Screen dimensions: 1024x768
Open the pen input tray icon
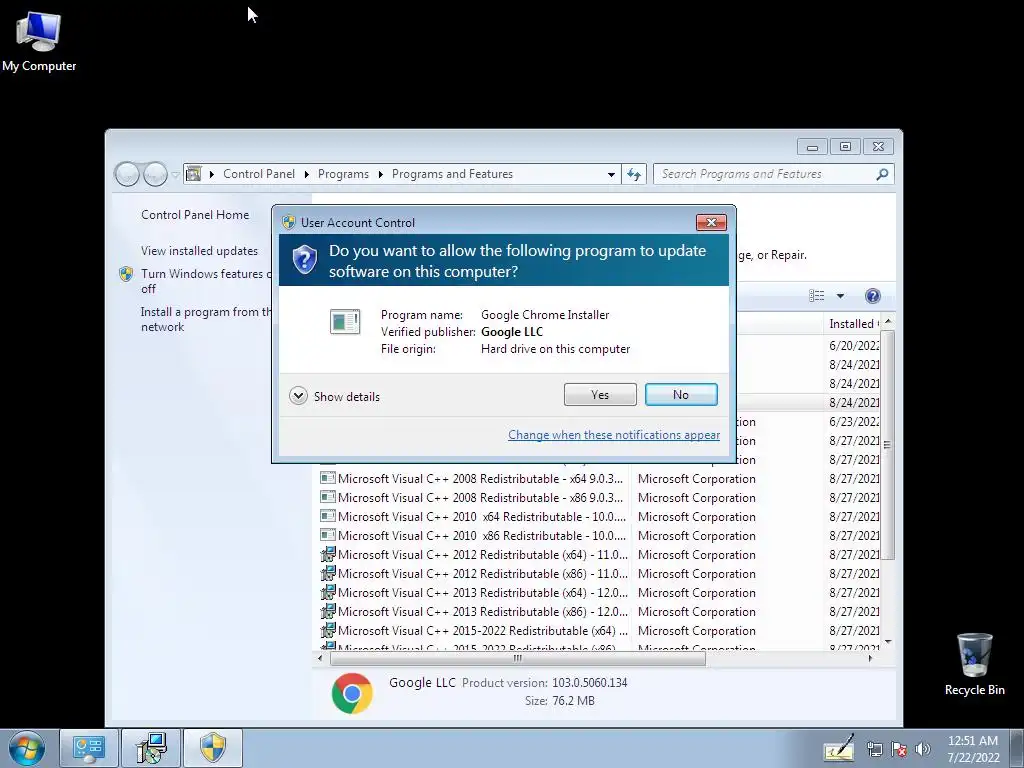(x=839, y=749)
